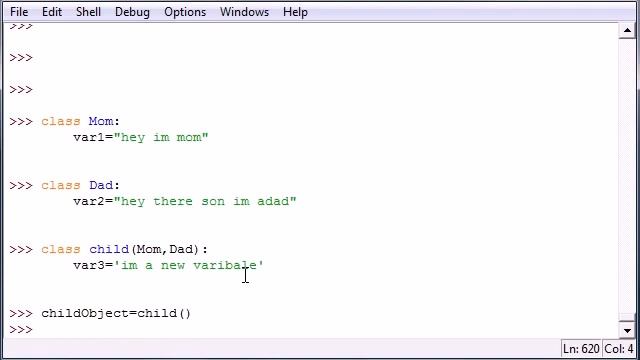Open the Help menu
The height and width of the screenshot is (360, 640).
click(x=295, y=12)
